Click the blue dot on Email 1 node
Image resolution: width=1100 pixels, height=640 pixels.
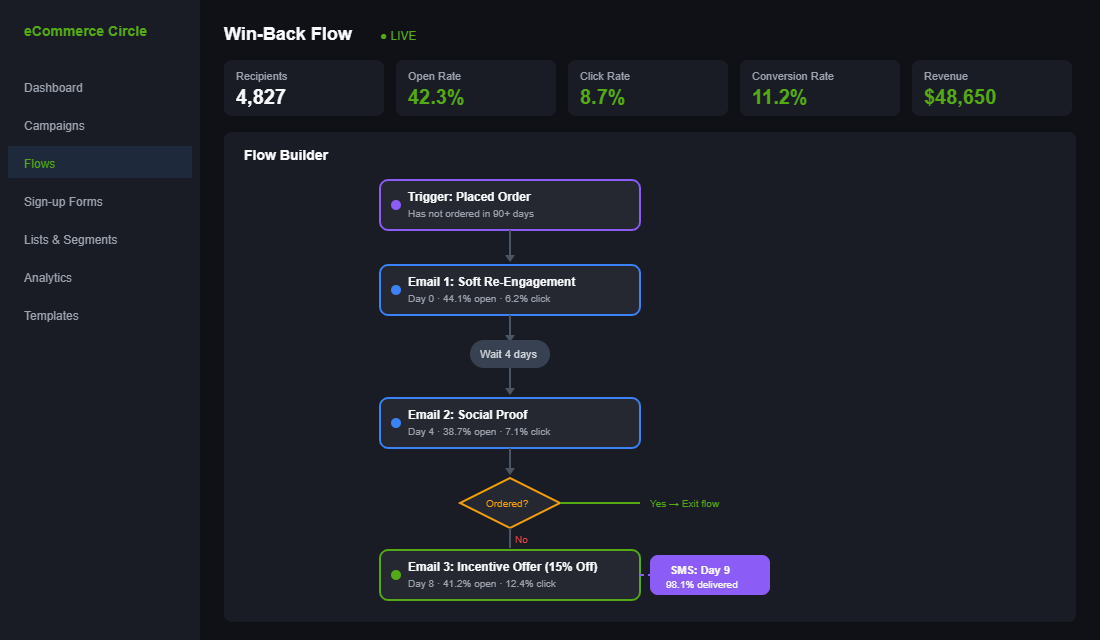pyautogui.click(x=396, y=290)
